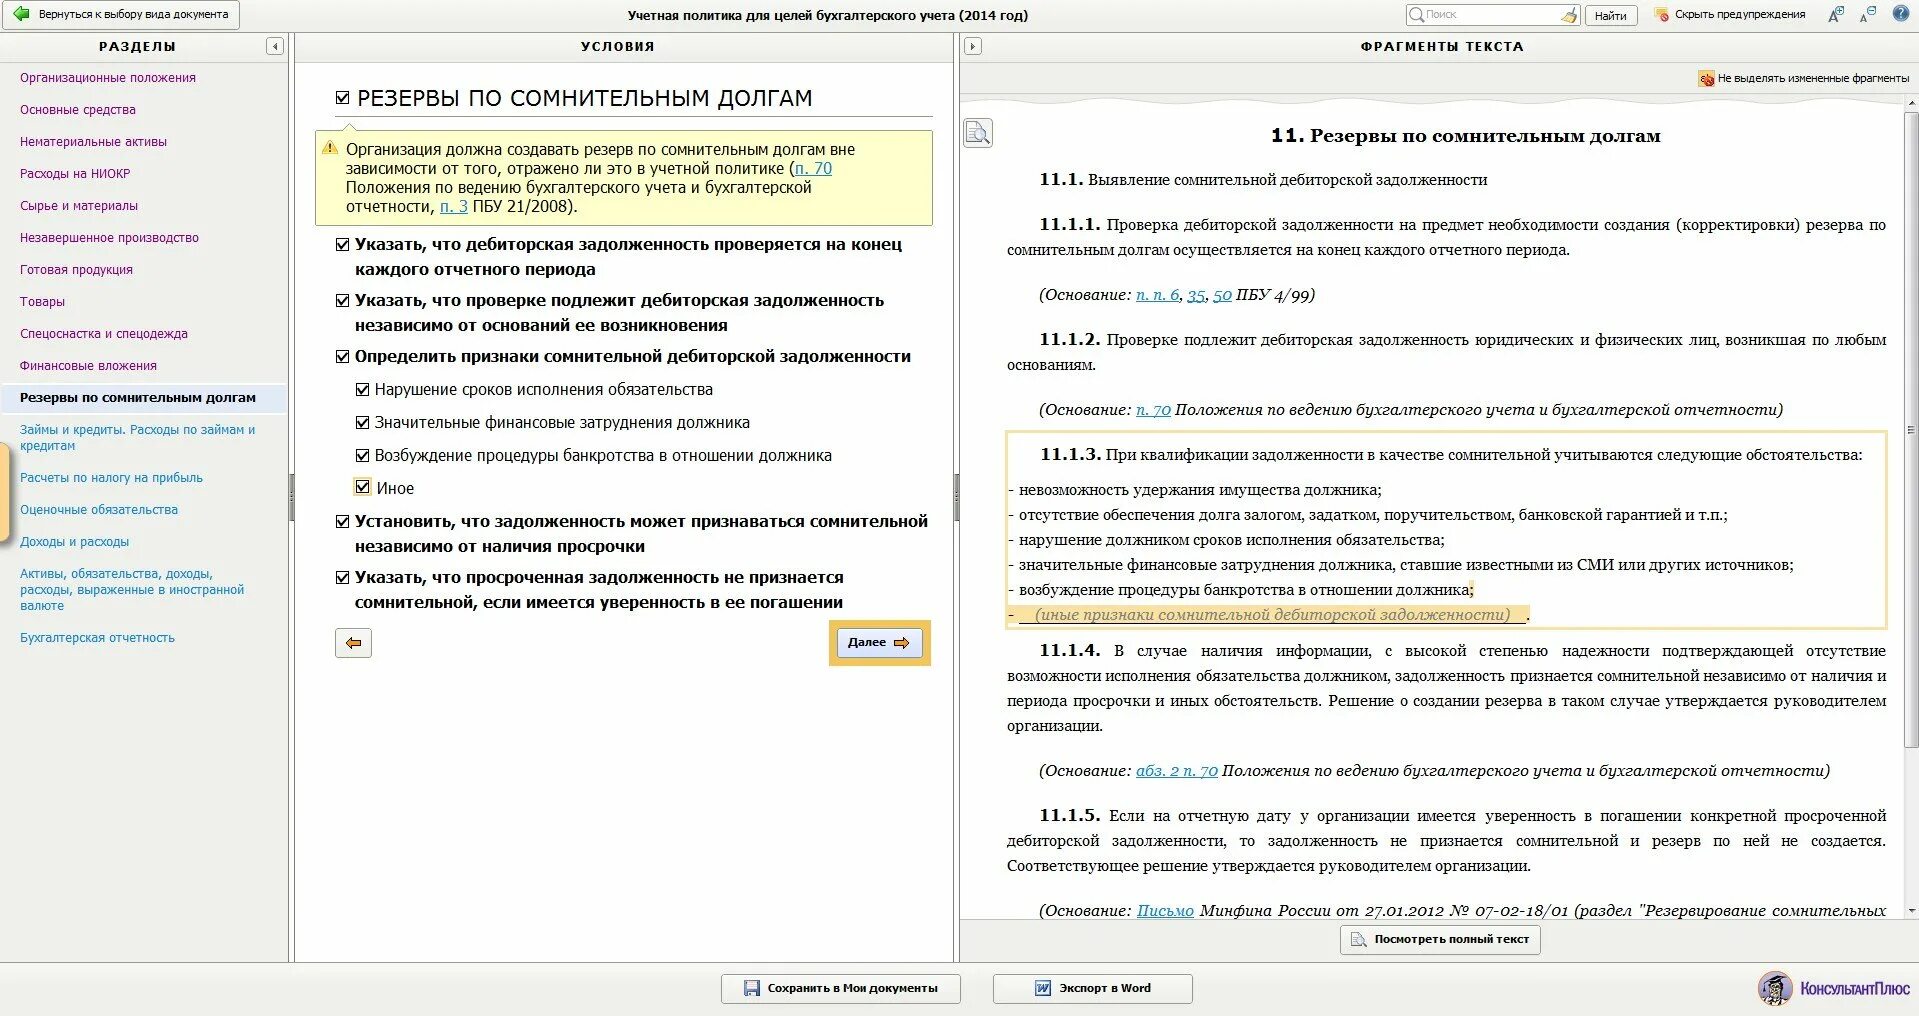This screenshot has width=1919, height=1016.
Task: Open section Организационные положения
Action: point(108,78)
